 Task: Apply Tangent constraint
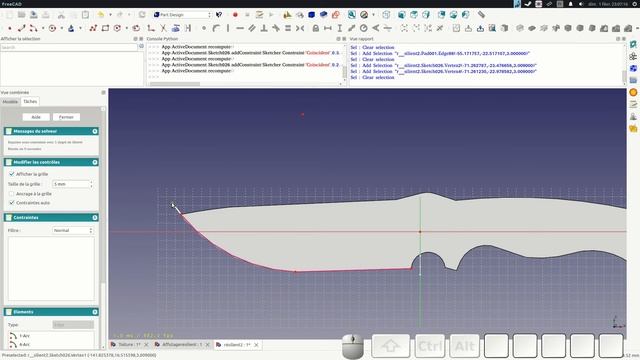(x=276, y=28)
